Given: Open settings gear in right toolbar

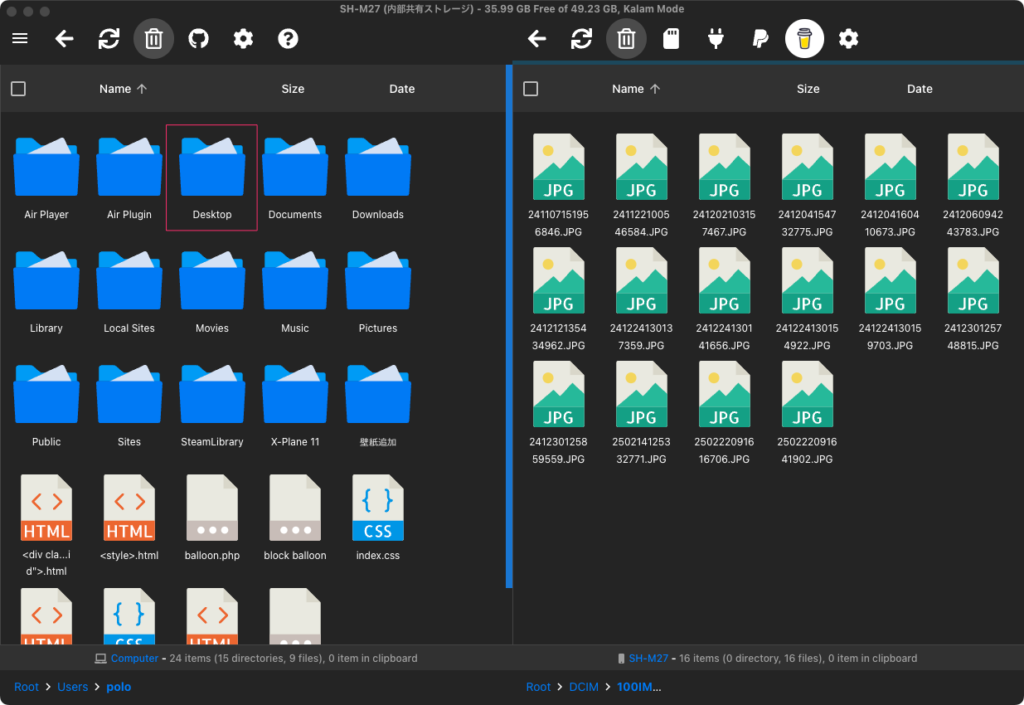Looking at the screenshot, I should [x=849, y=39].
